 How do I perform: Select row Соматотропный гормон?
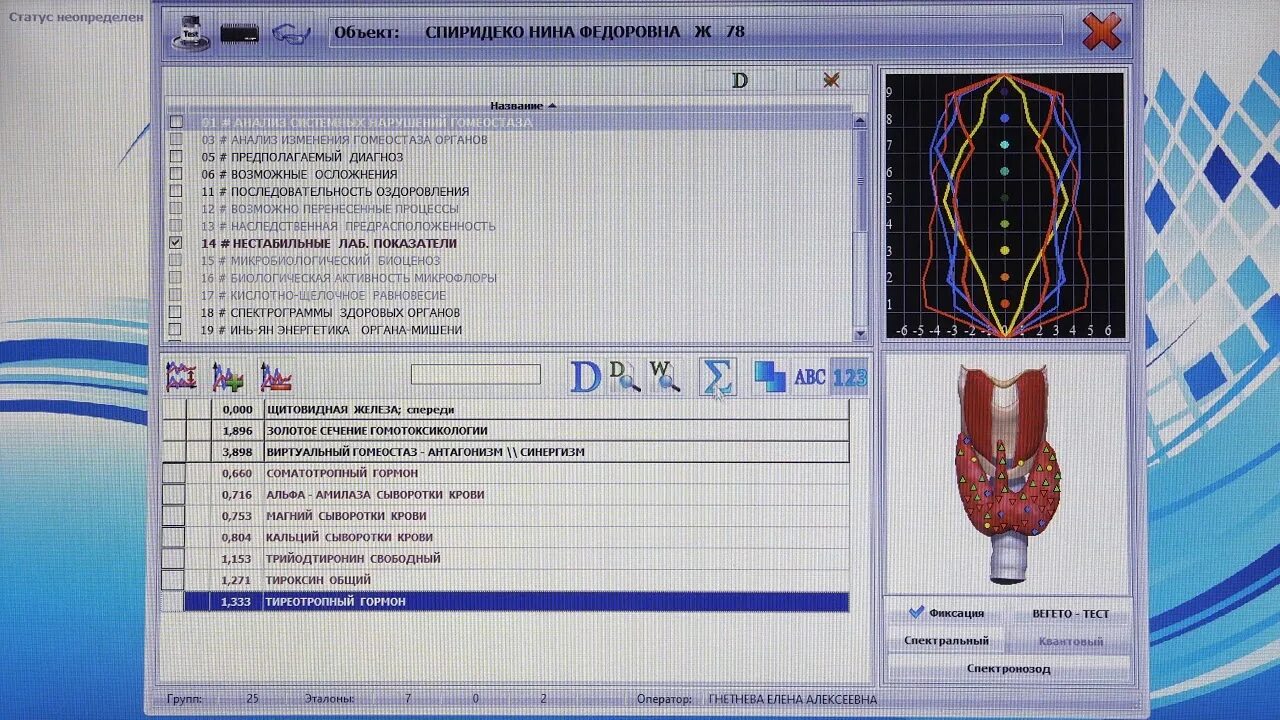506,473
